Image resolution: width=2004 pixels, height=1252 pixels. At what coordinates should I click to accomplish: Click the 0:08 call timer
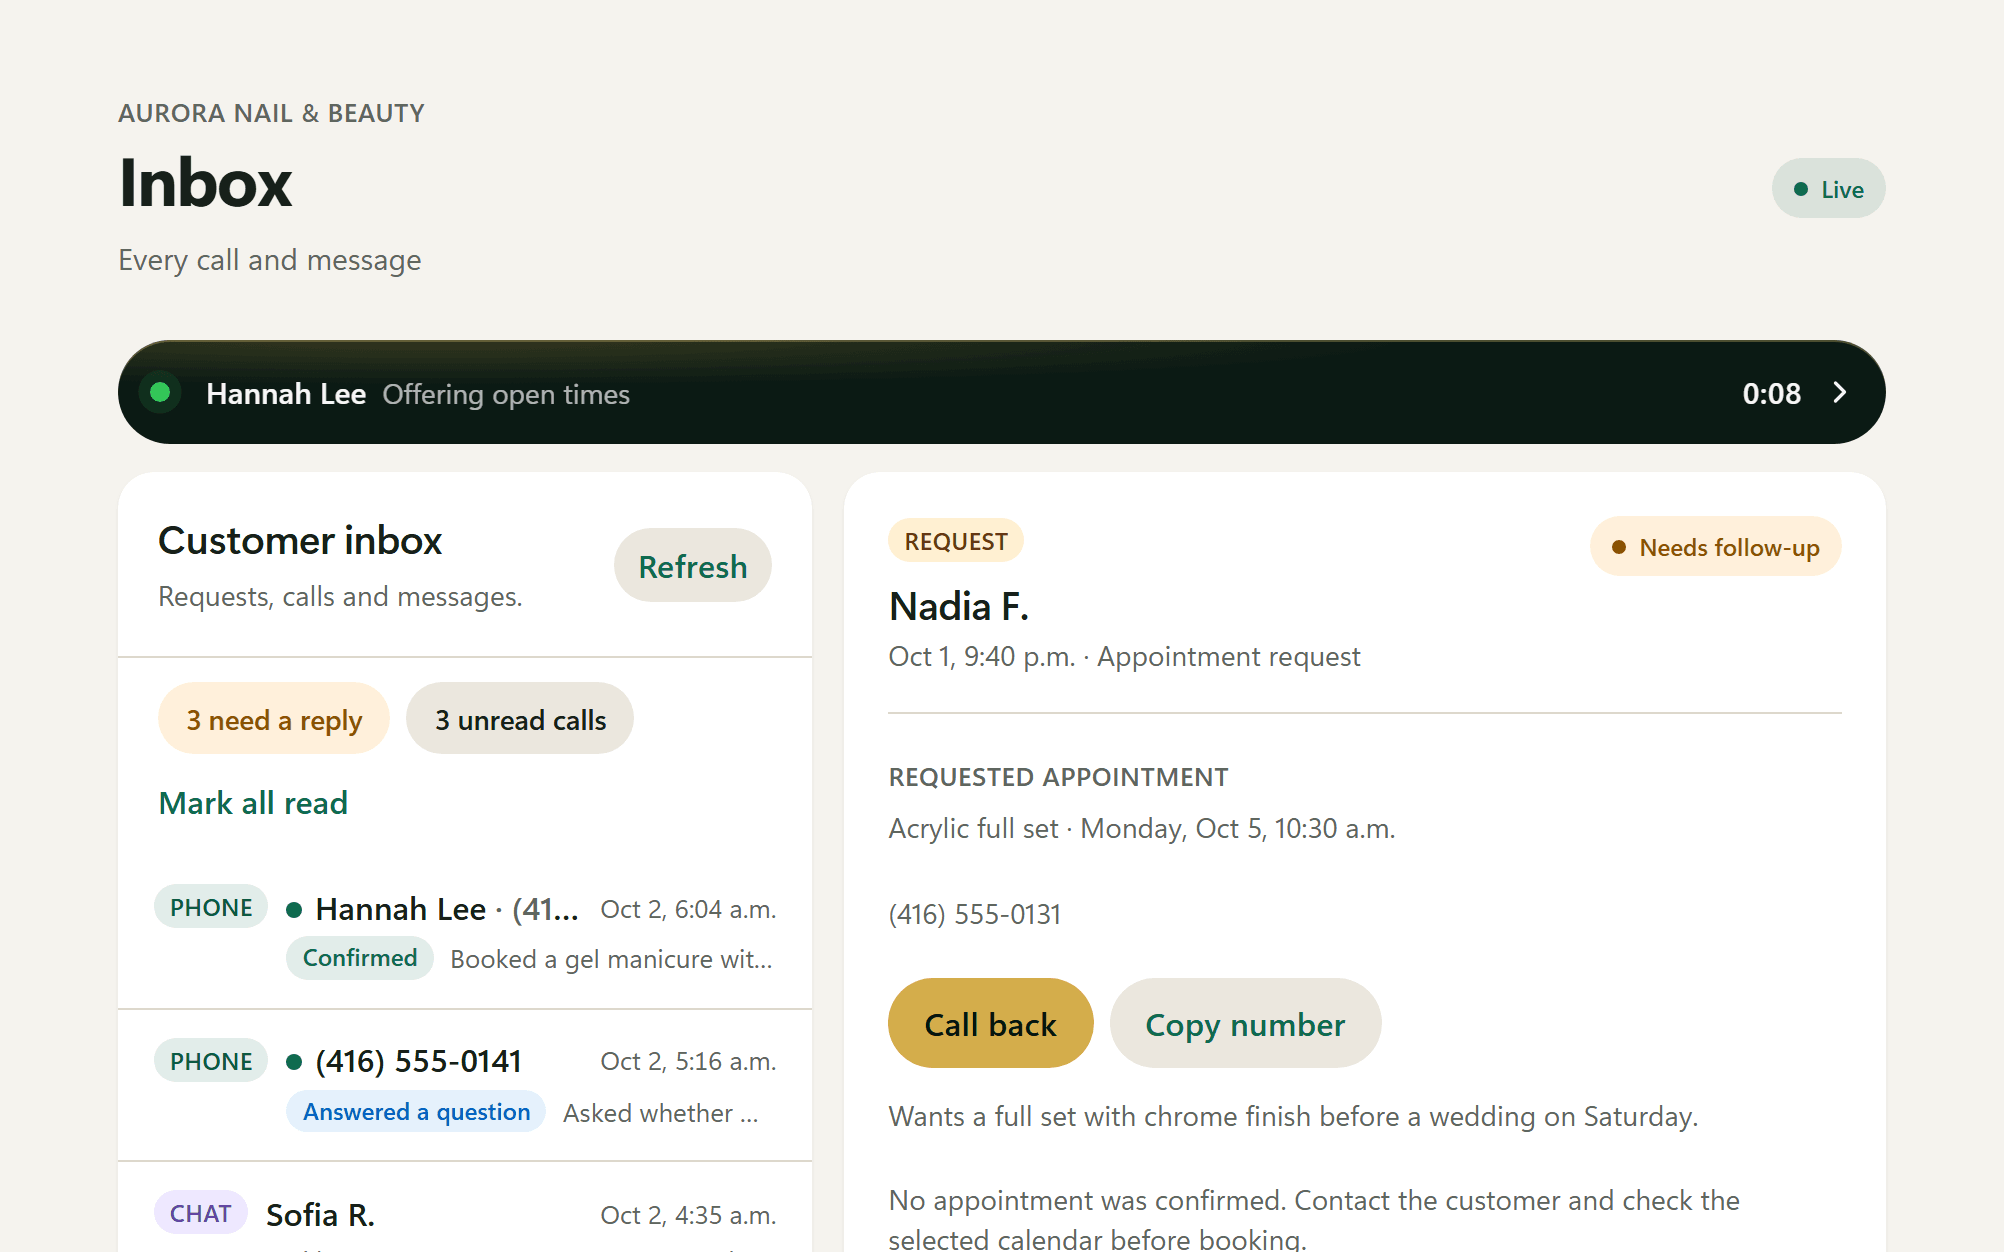click(x=1771, y=393)
